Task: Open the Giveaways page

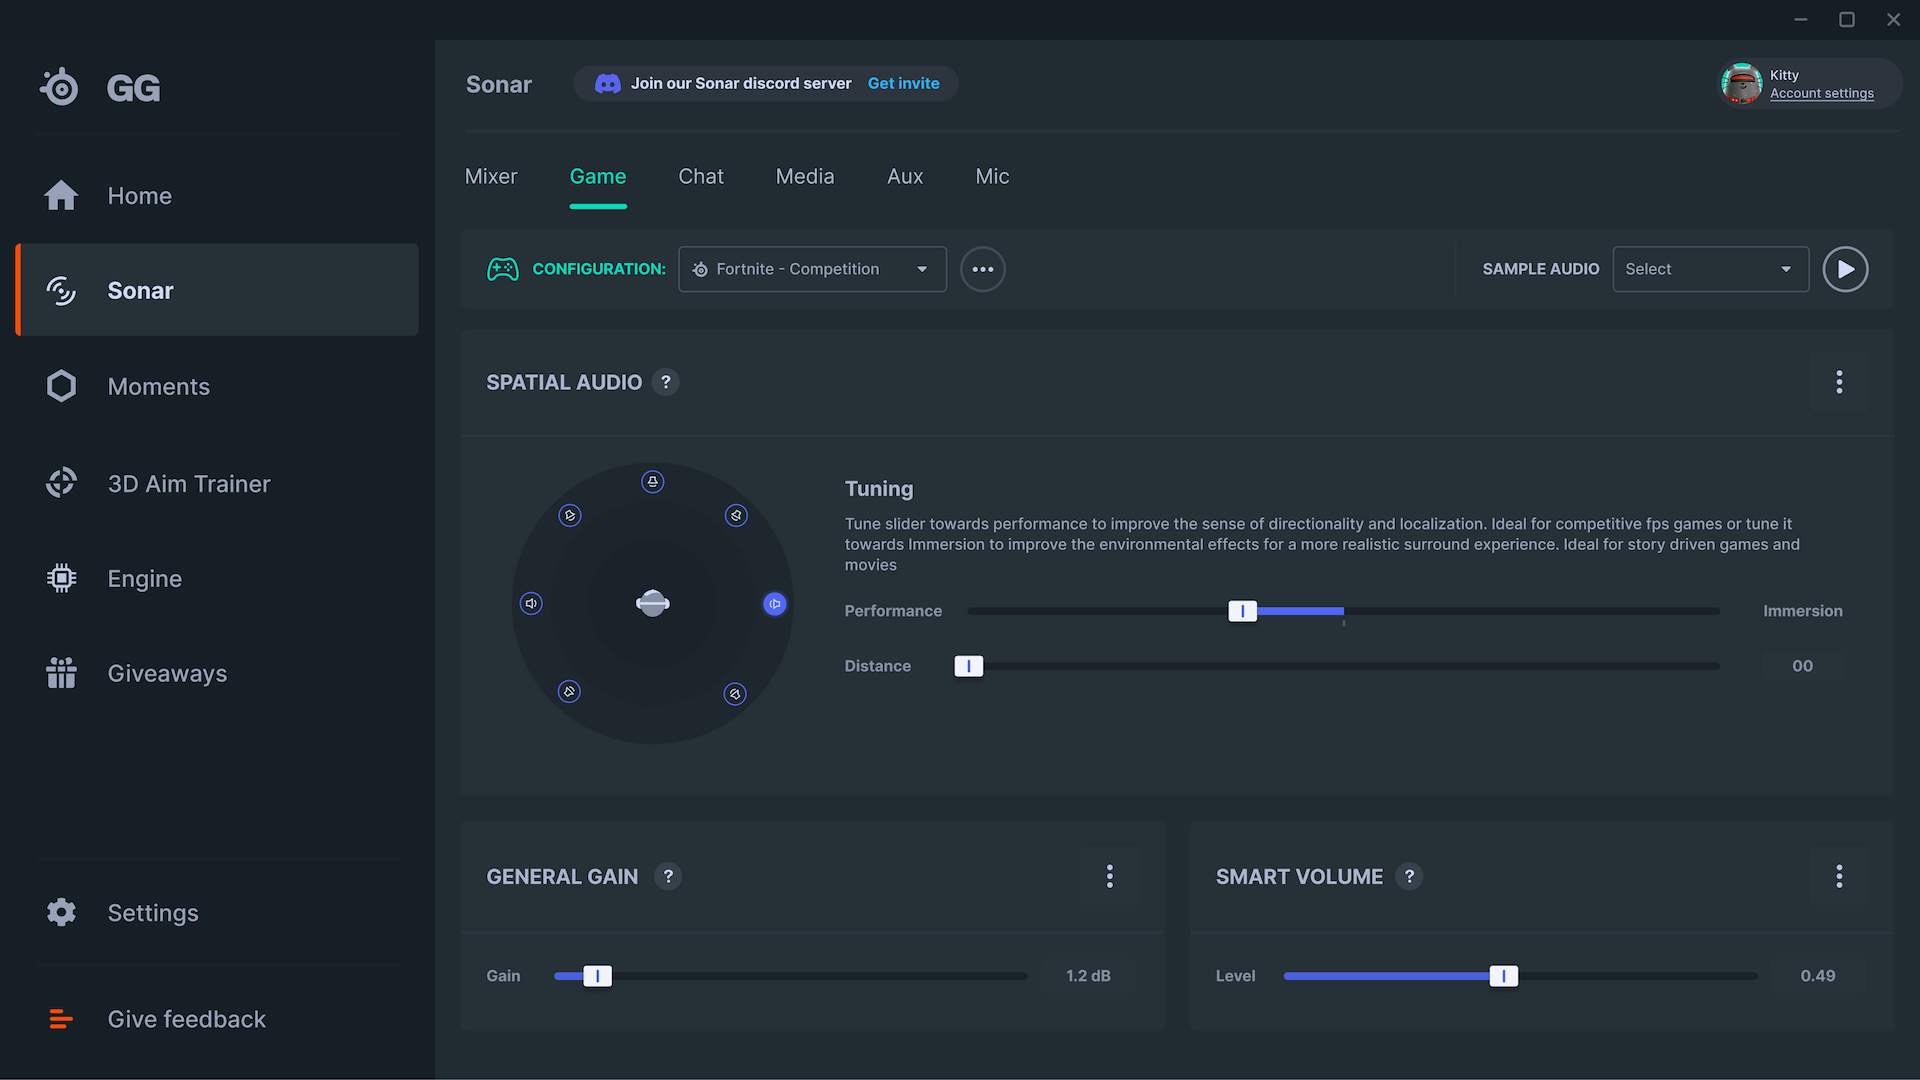Action: click(167, 674)
